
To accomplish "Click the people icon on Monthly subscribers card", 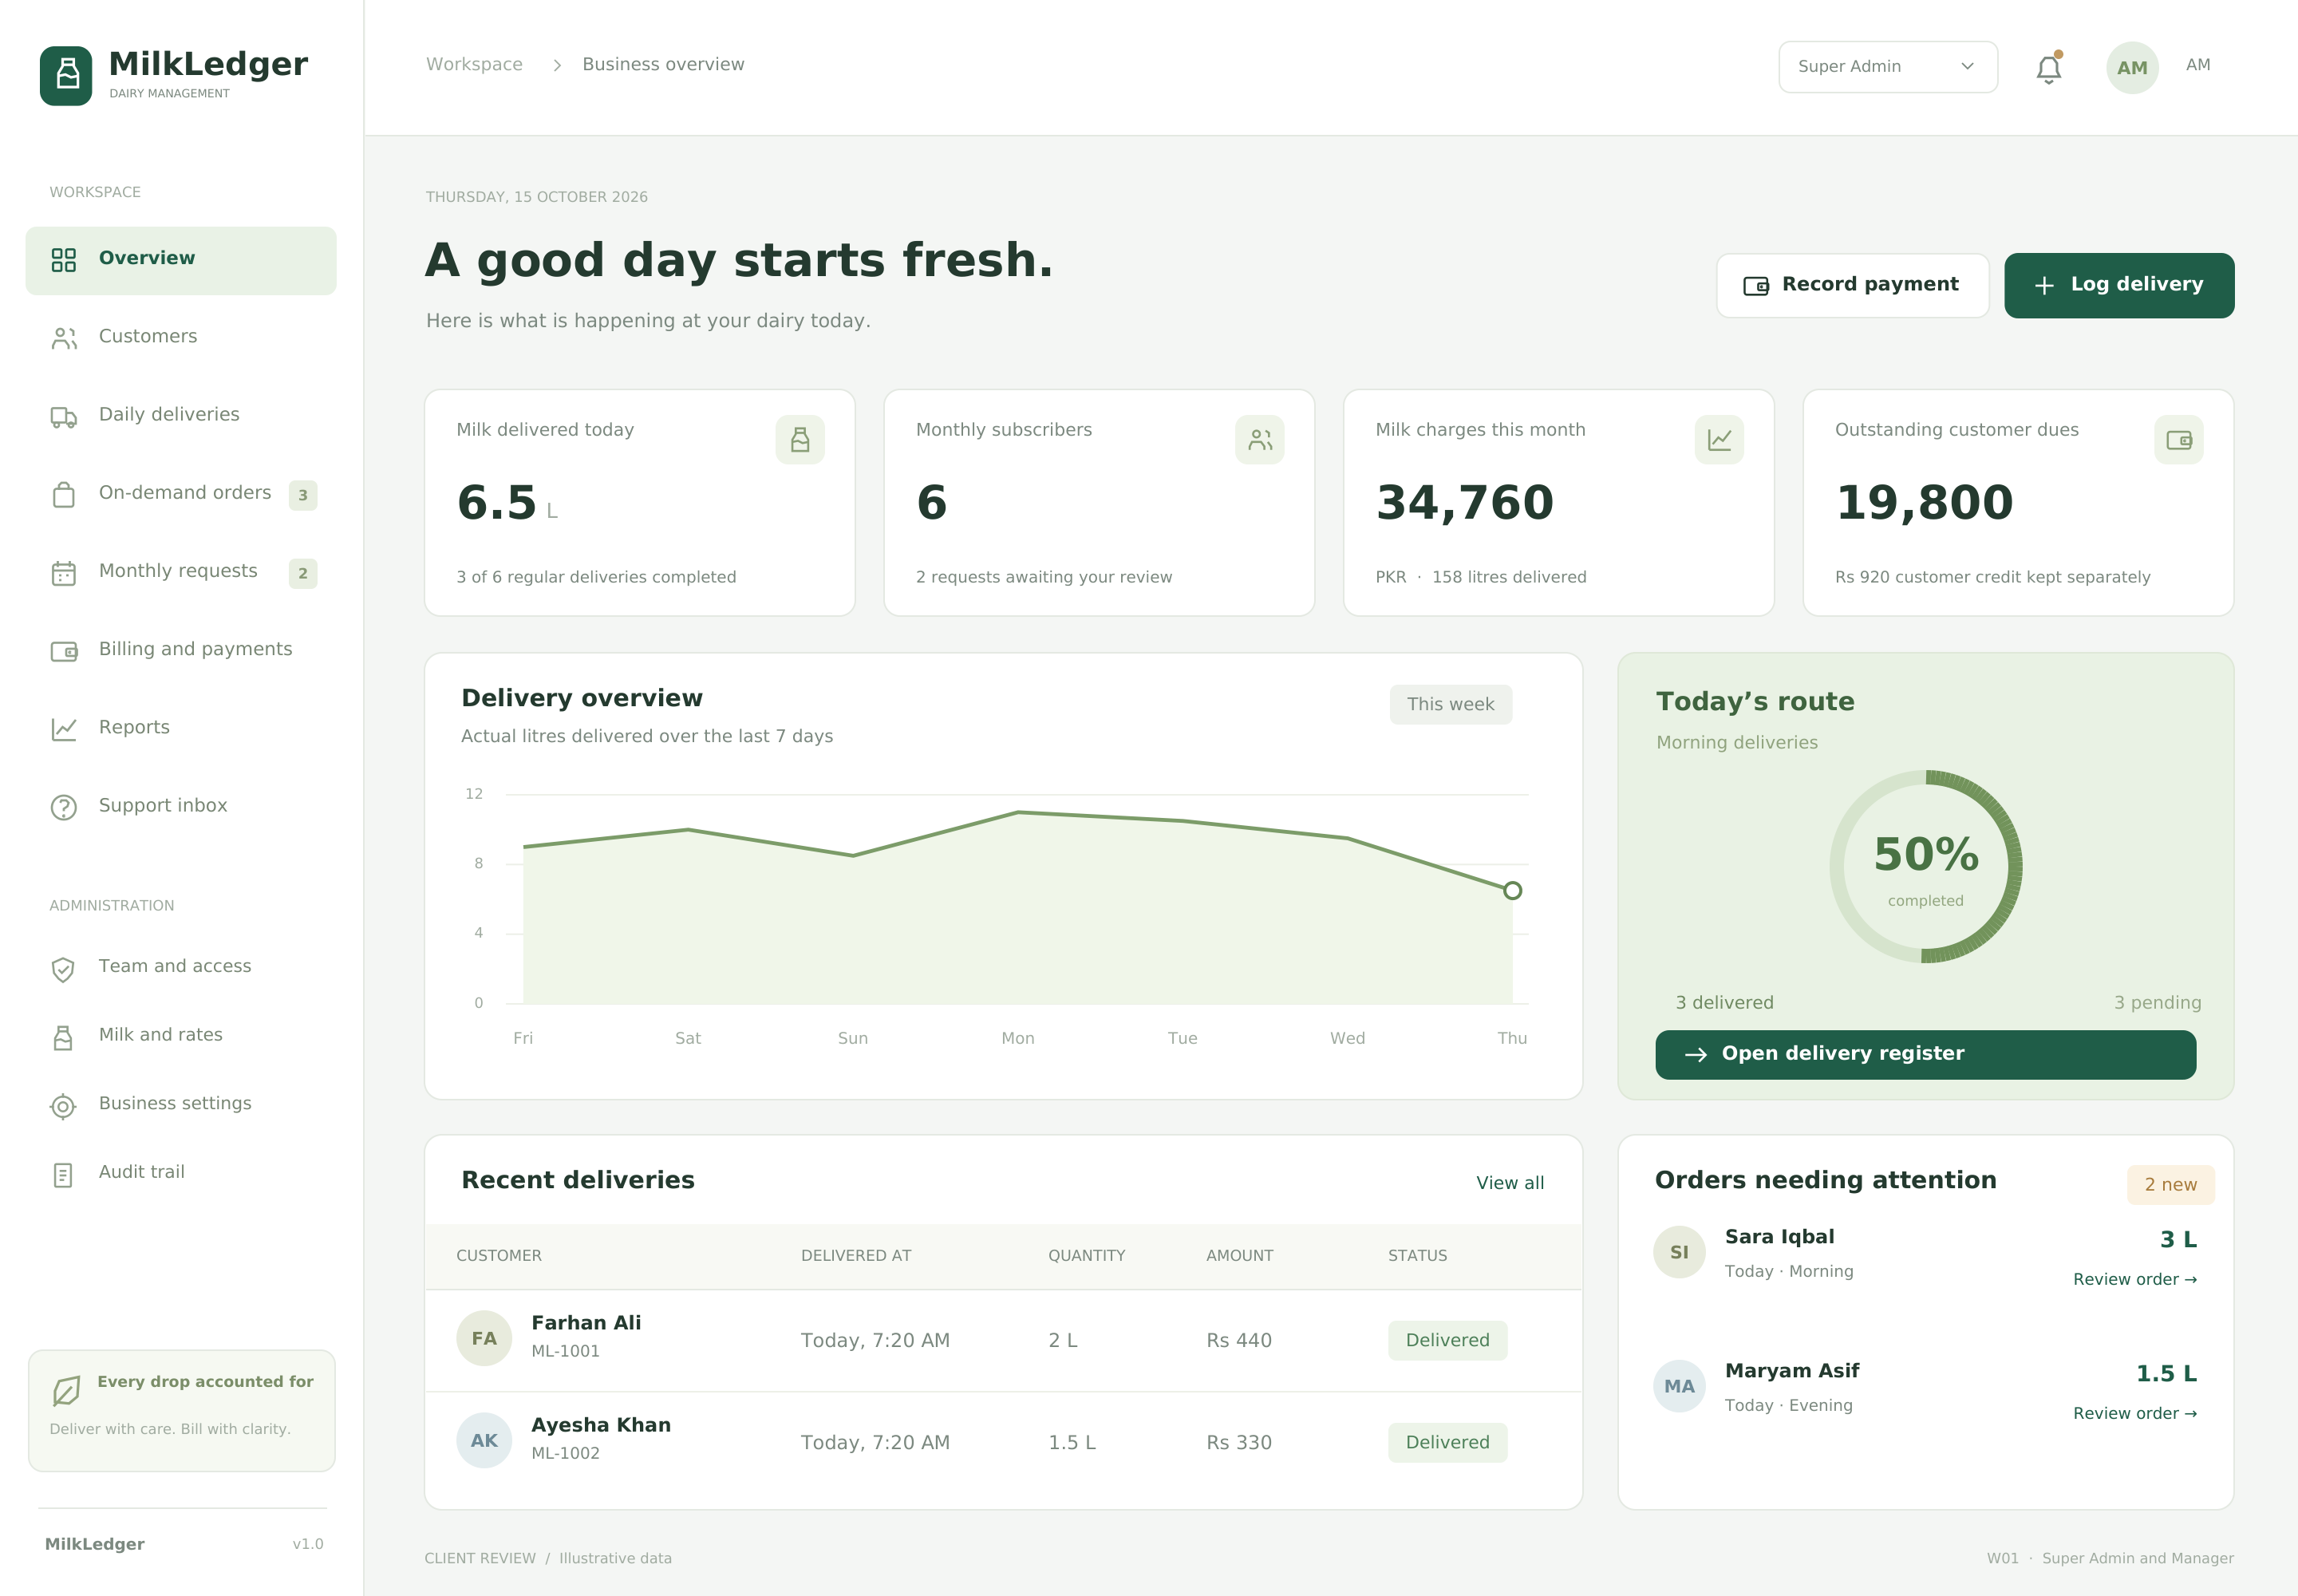I will click(1259, 439).
